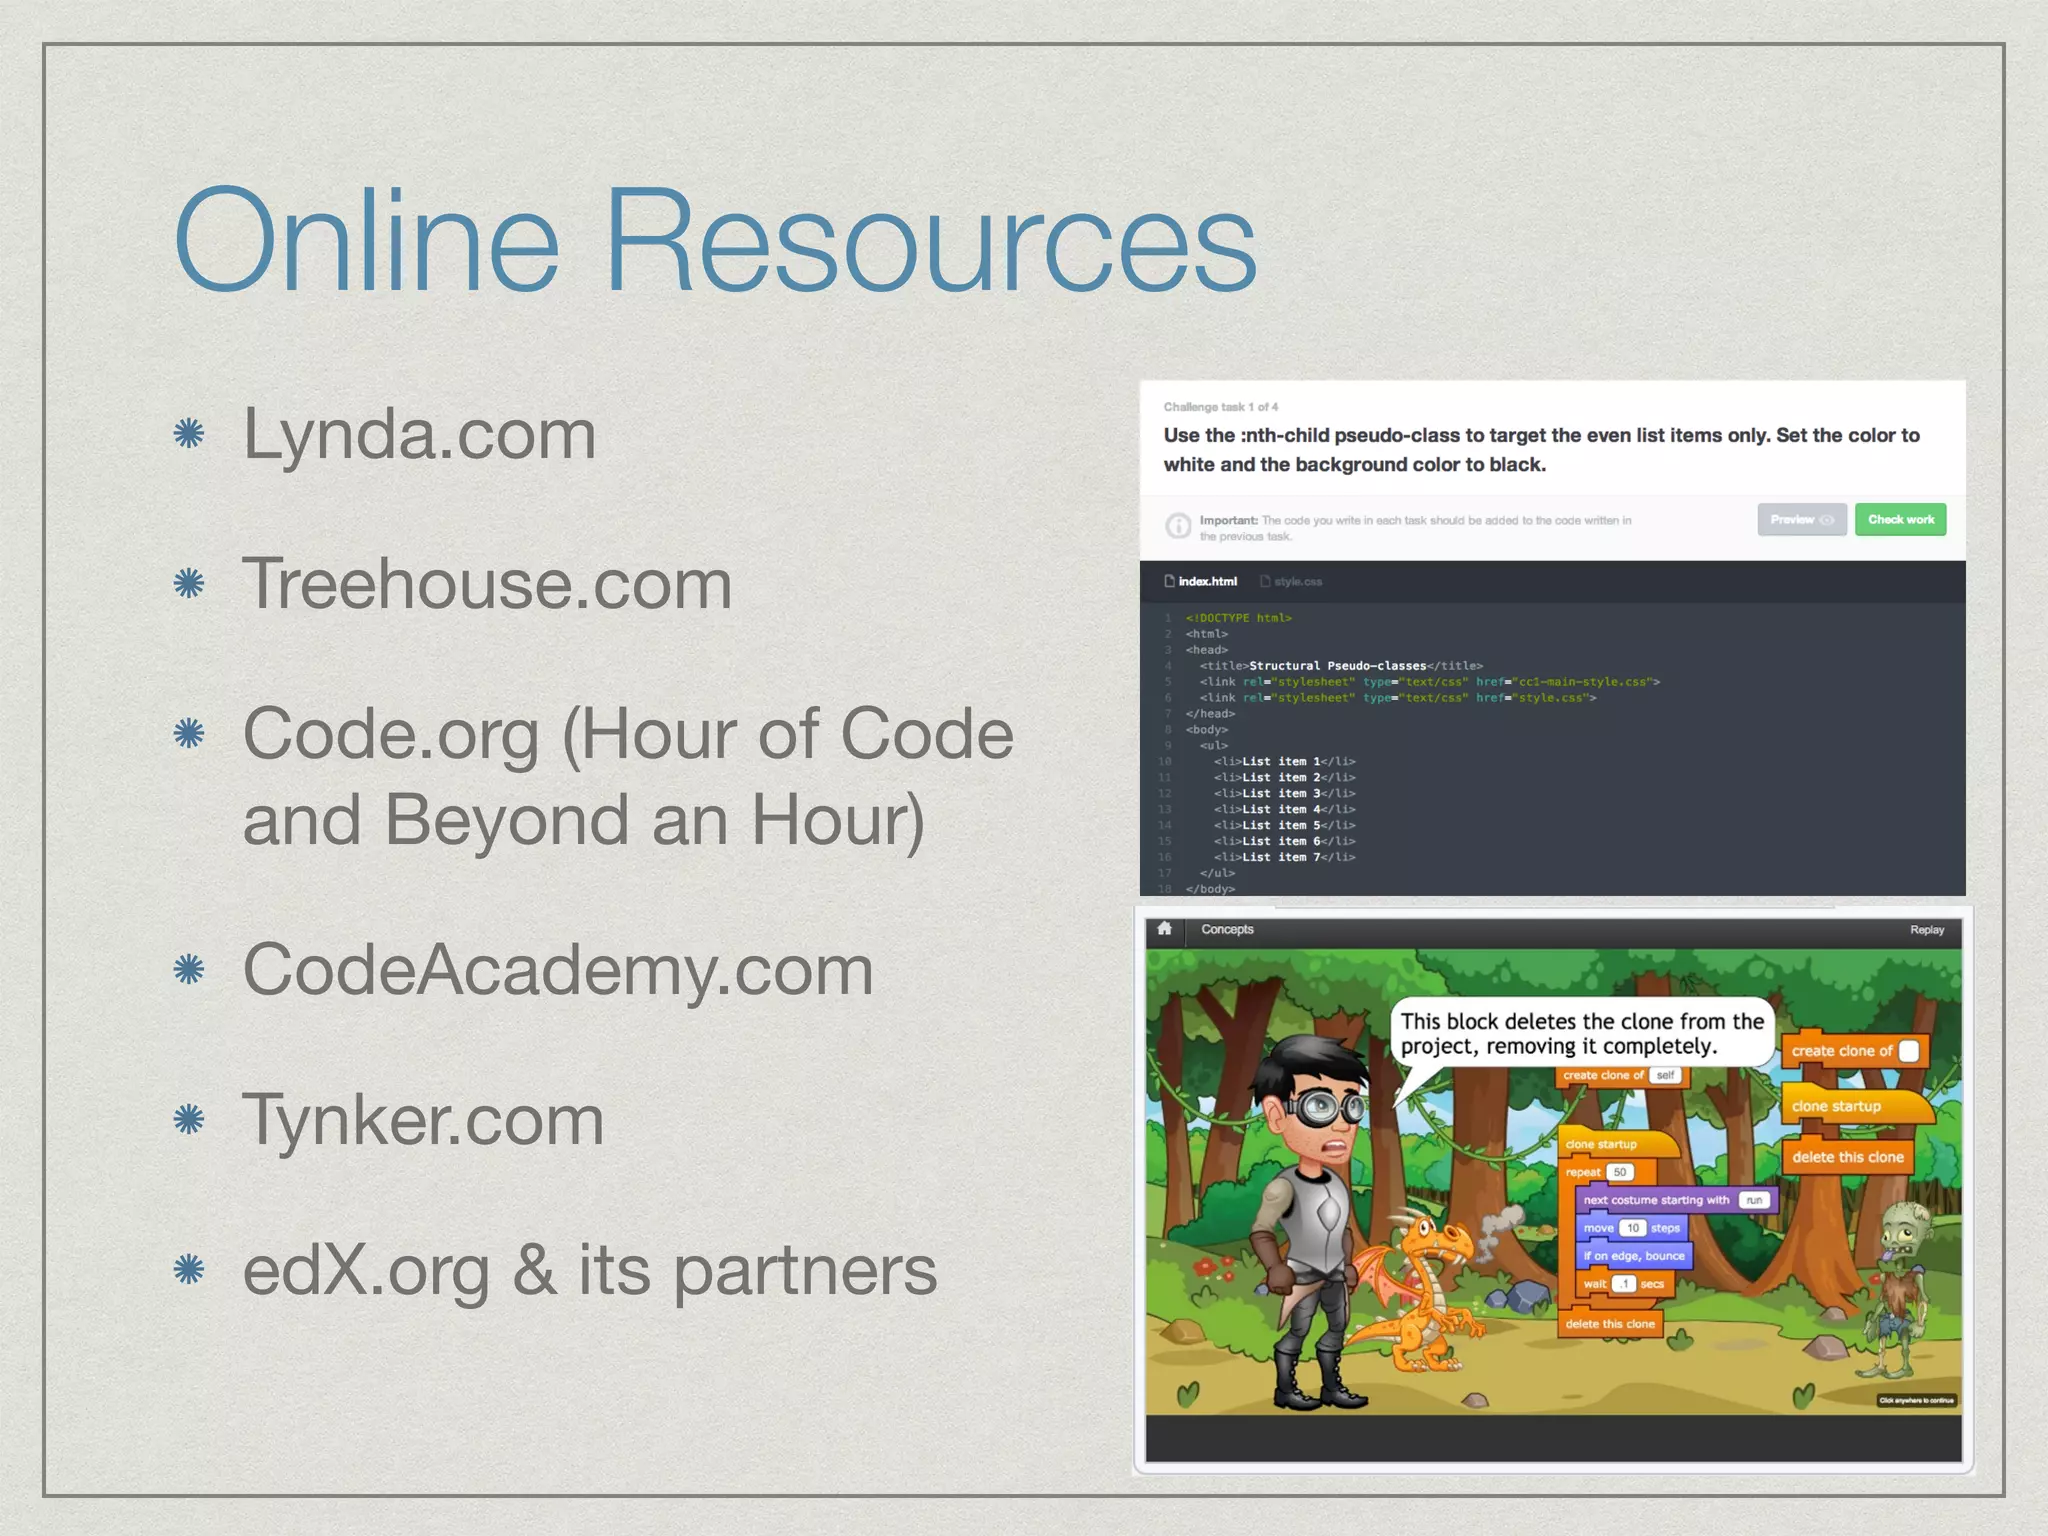The image size is (2048, 1536).
Task: Select the 'delete this clone' signpost block
Action: click(x=1847, y=1157)
